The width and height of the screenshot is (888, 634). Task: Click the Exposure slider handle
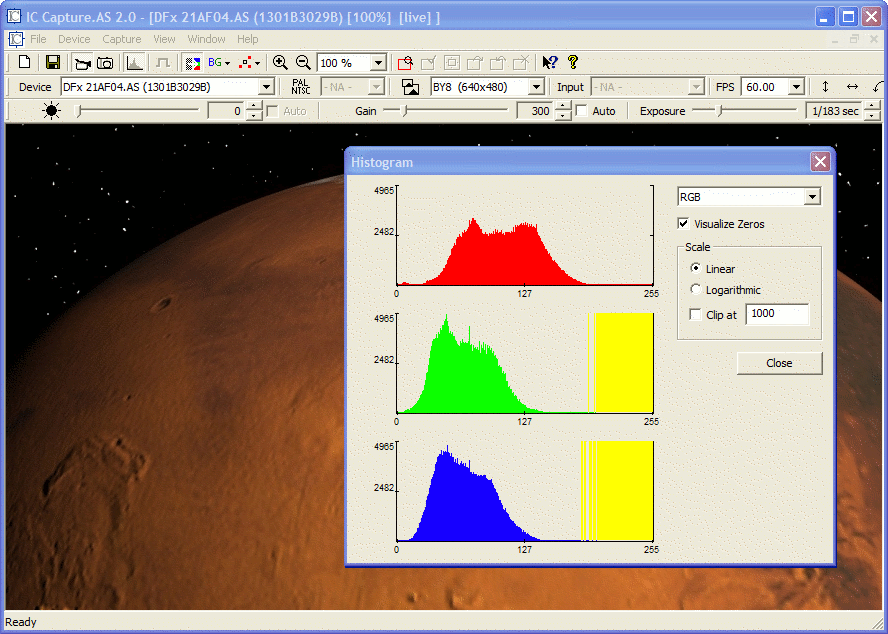(718, 111)
